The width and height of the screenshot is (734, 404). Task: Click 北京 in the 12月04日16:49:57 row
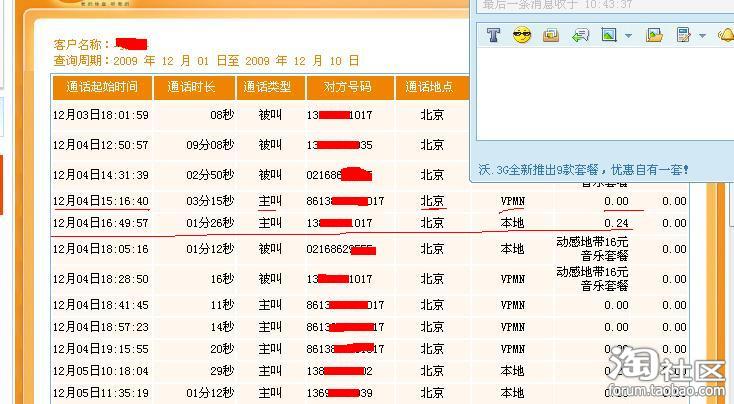432,223
